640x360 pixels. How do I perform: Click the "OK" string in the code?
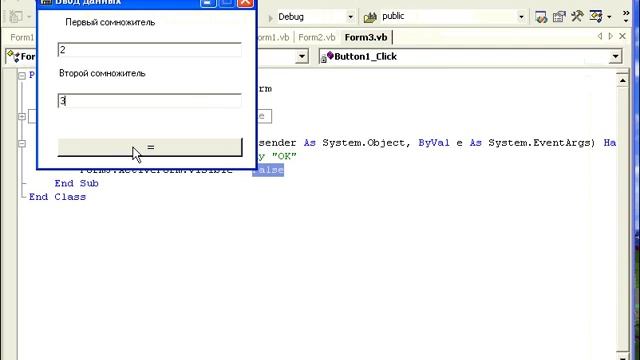[284, 156]
